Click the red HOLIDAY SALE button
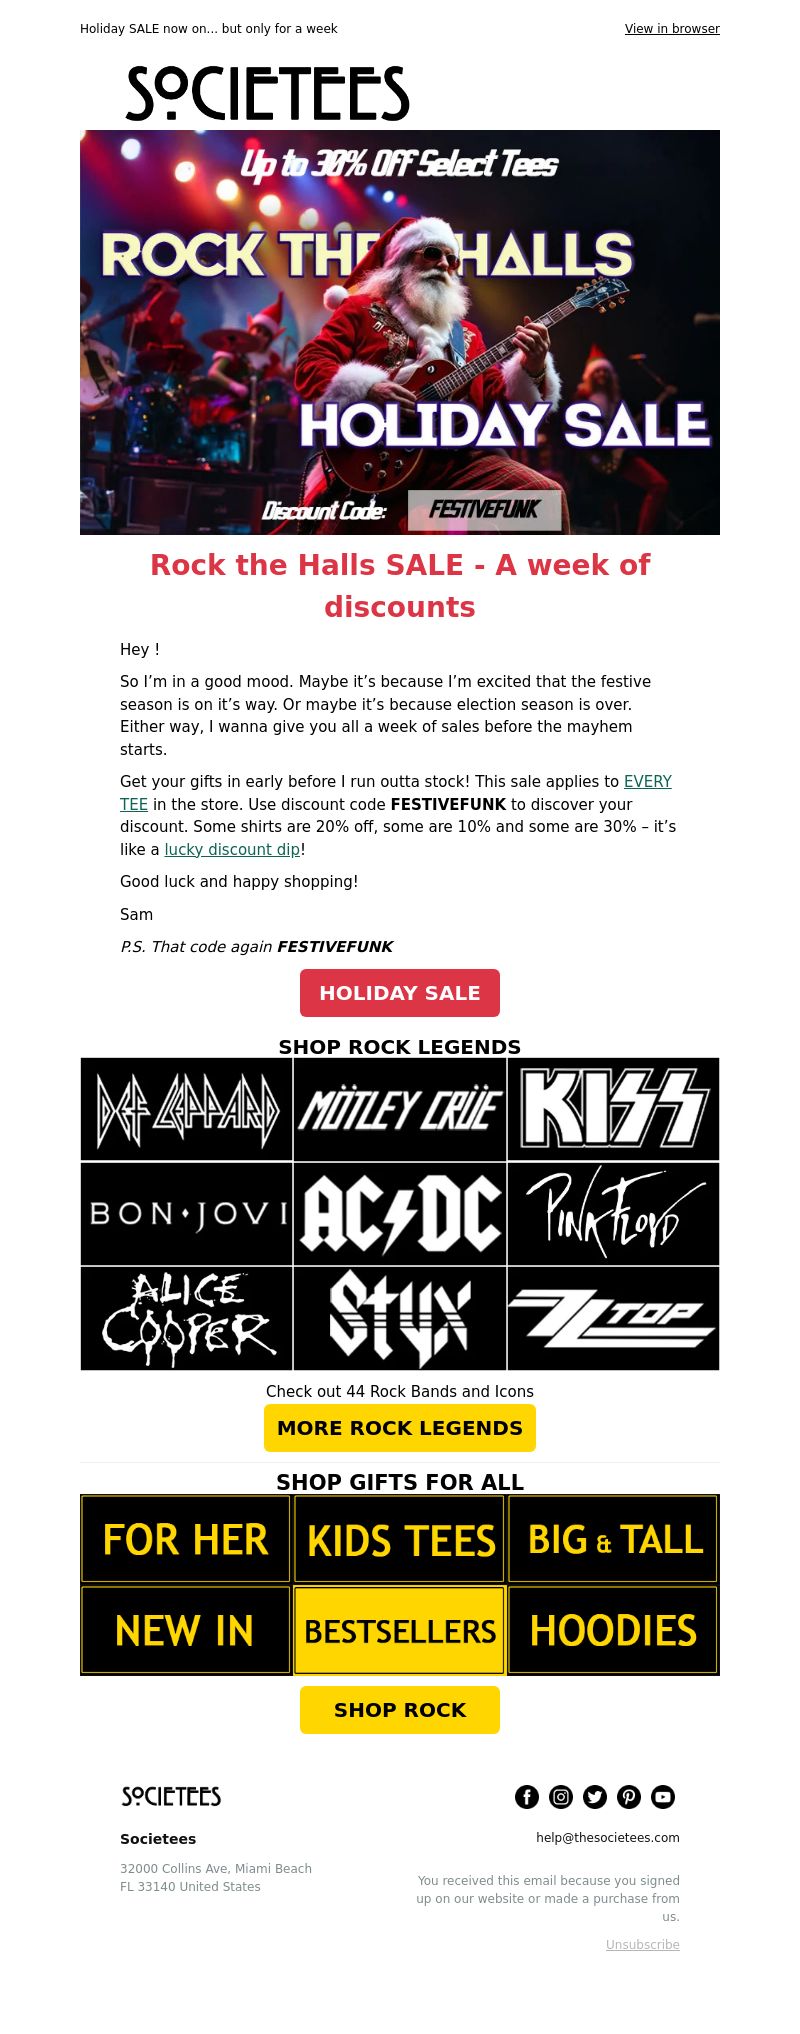Viewport: 800px width, 2034px height. click(x=400, y=993)
